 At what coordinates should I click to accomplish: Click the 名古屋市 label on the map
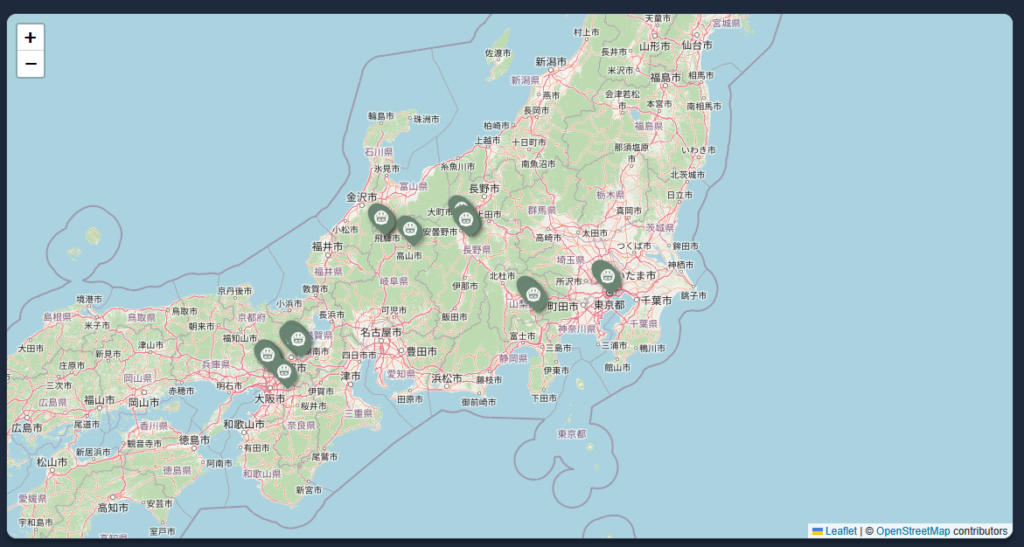381,332
